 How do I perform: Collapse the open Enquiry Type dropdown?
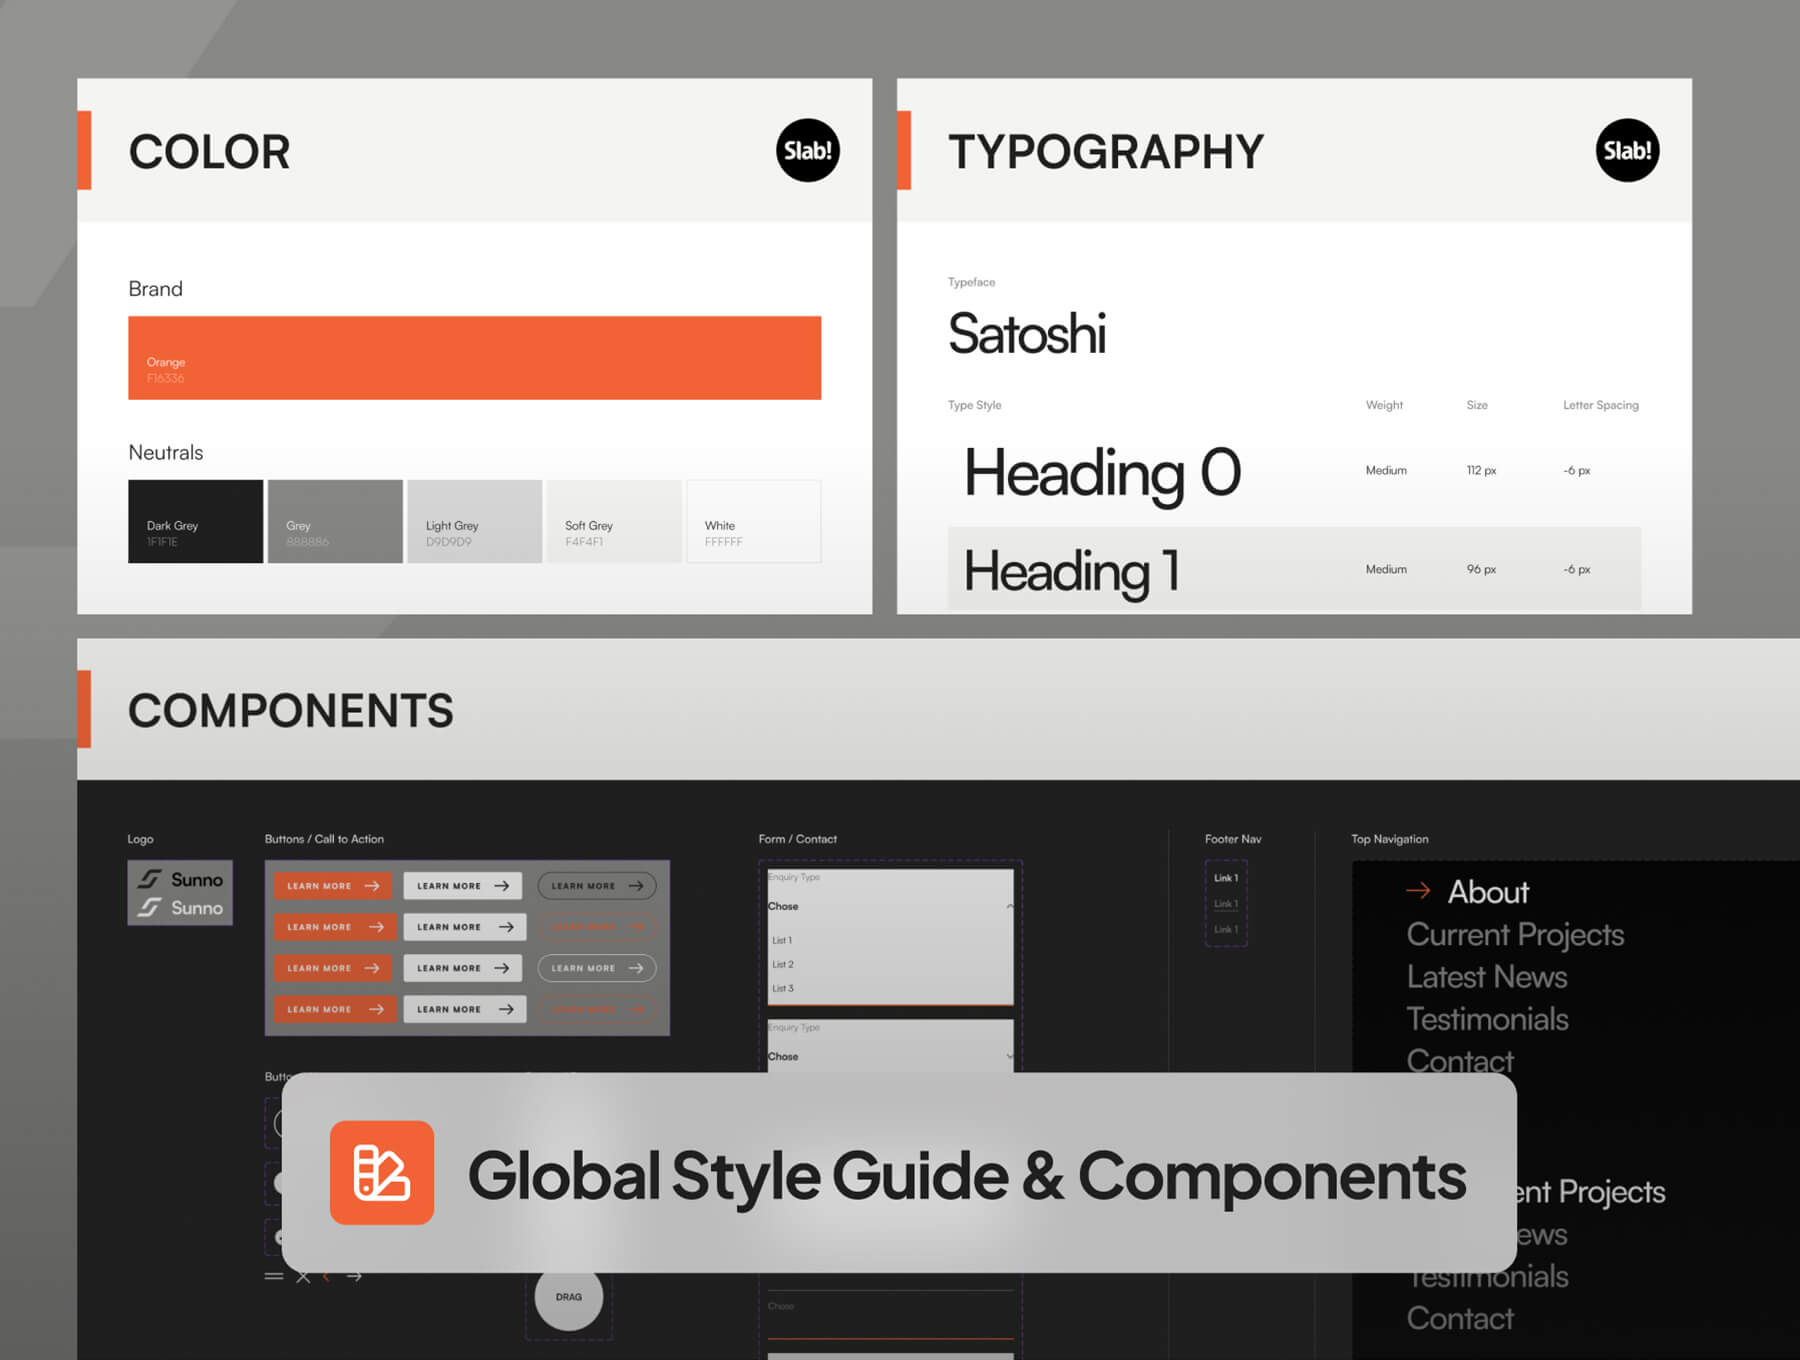point(1009,906)
